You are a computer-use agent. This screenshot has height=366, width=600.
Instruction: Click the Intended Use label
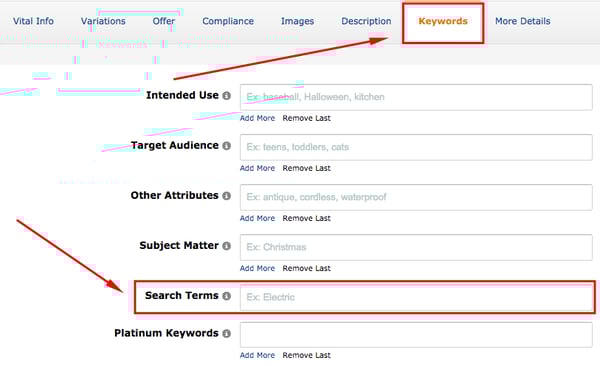coord(182,95)
